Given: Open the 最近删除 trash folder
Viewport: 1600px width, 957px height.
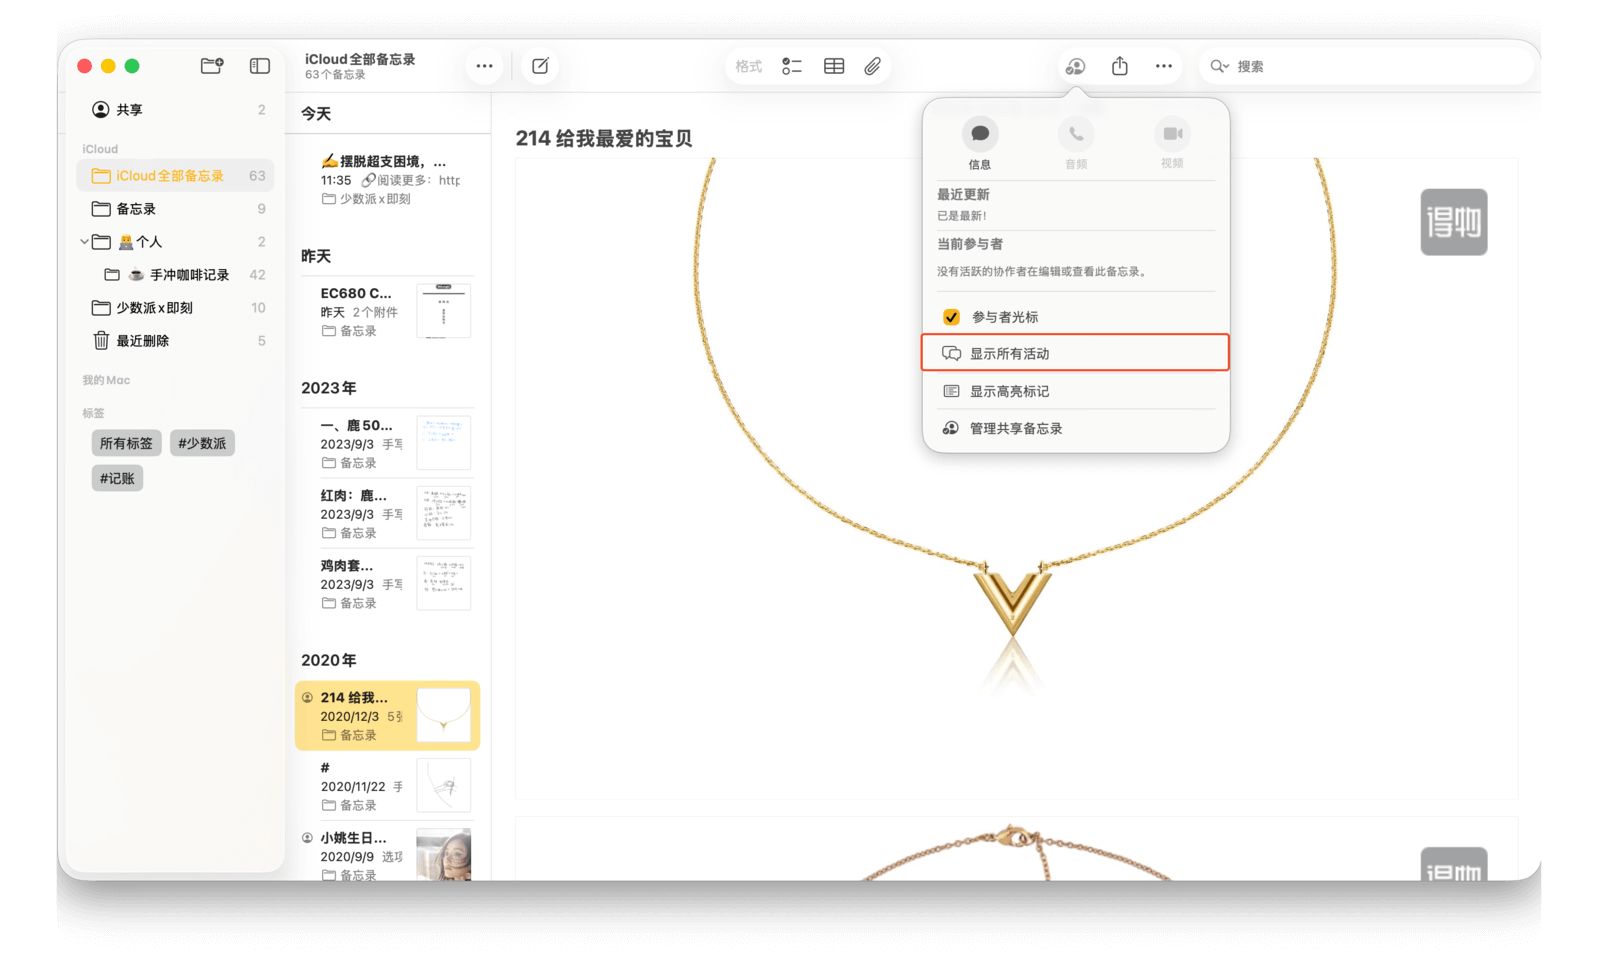Looking at the screenshot, I should (x=175, y=340).
